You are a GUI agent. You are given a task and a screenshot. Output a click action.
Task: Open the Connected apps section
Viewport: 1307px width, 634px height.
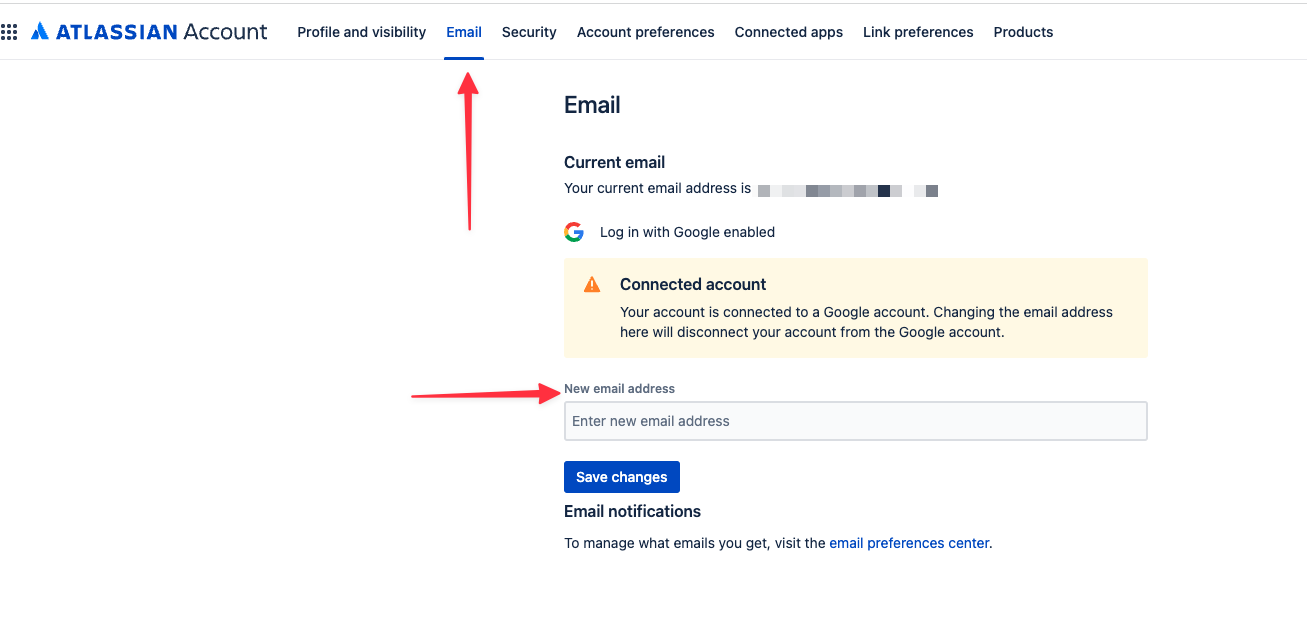[788, 31]
